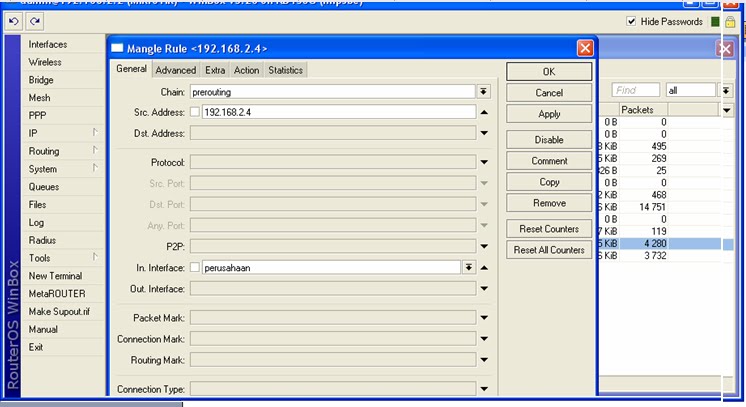Image resolution: width=746 pixels, height=407 pixels.
Task: Open Wireless in the sidebar menu
Action: point(63,62)
